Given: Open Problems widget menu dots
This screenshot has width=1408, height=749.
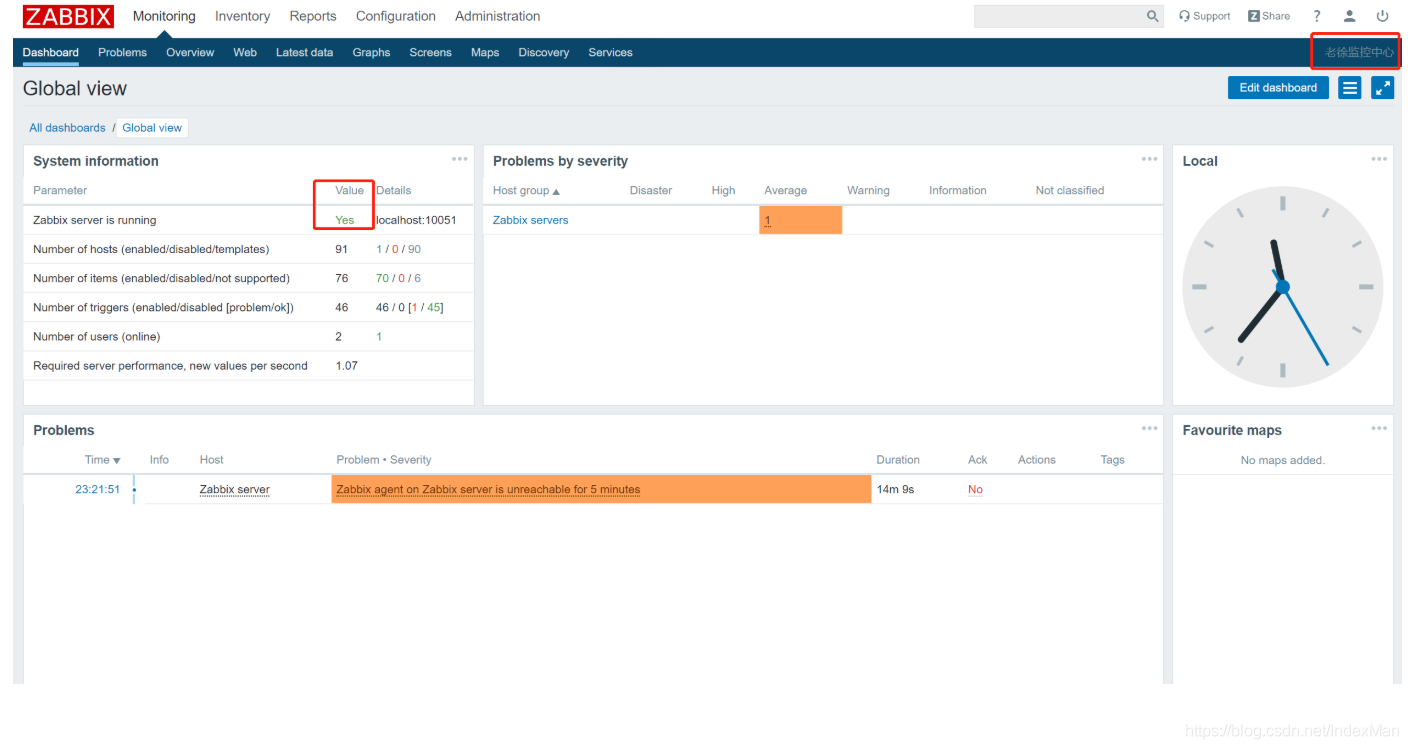Looking at the screenshot, I should point(1149,428).
